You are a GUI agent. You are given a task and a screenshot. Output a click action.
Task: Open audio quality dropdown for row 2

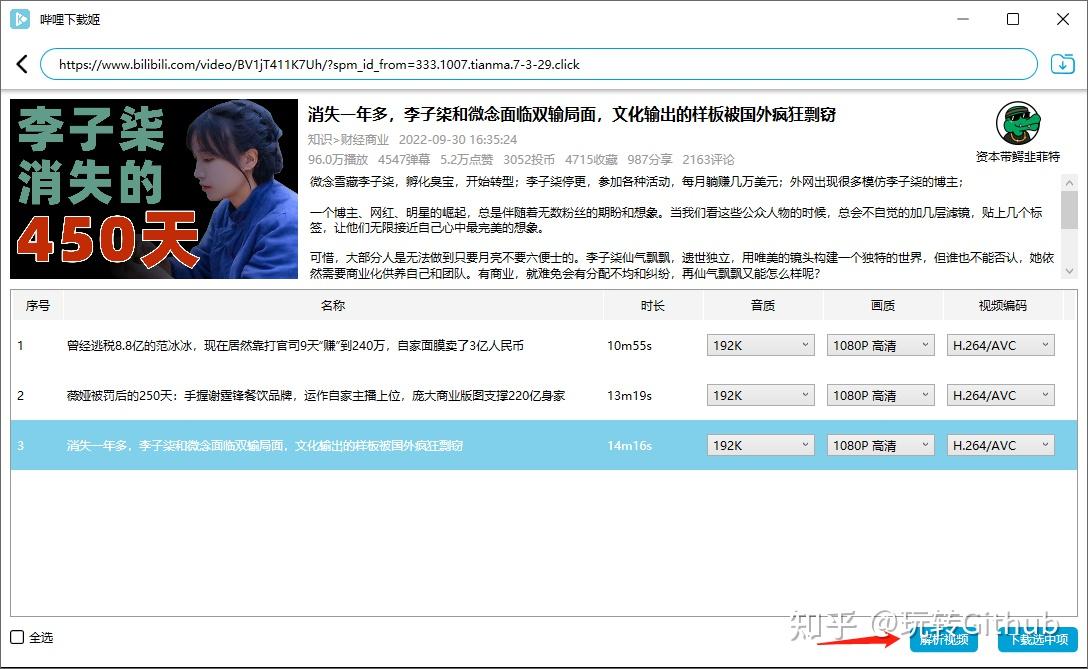coord(760,395)
